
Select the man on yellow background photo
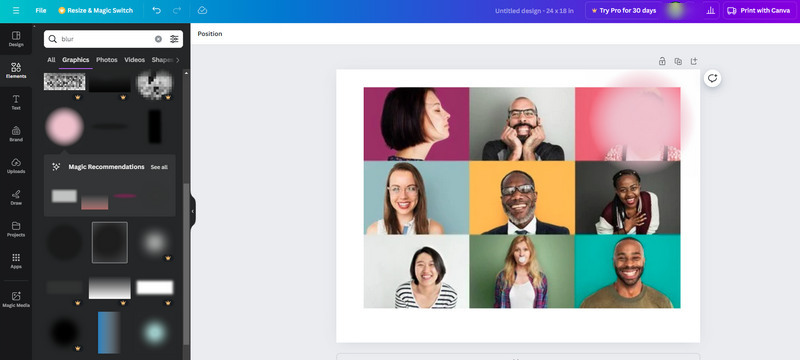(522, 198)
